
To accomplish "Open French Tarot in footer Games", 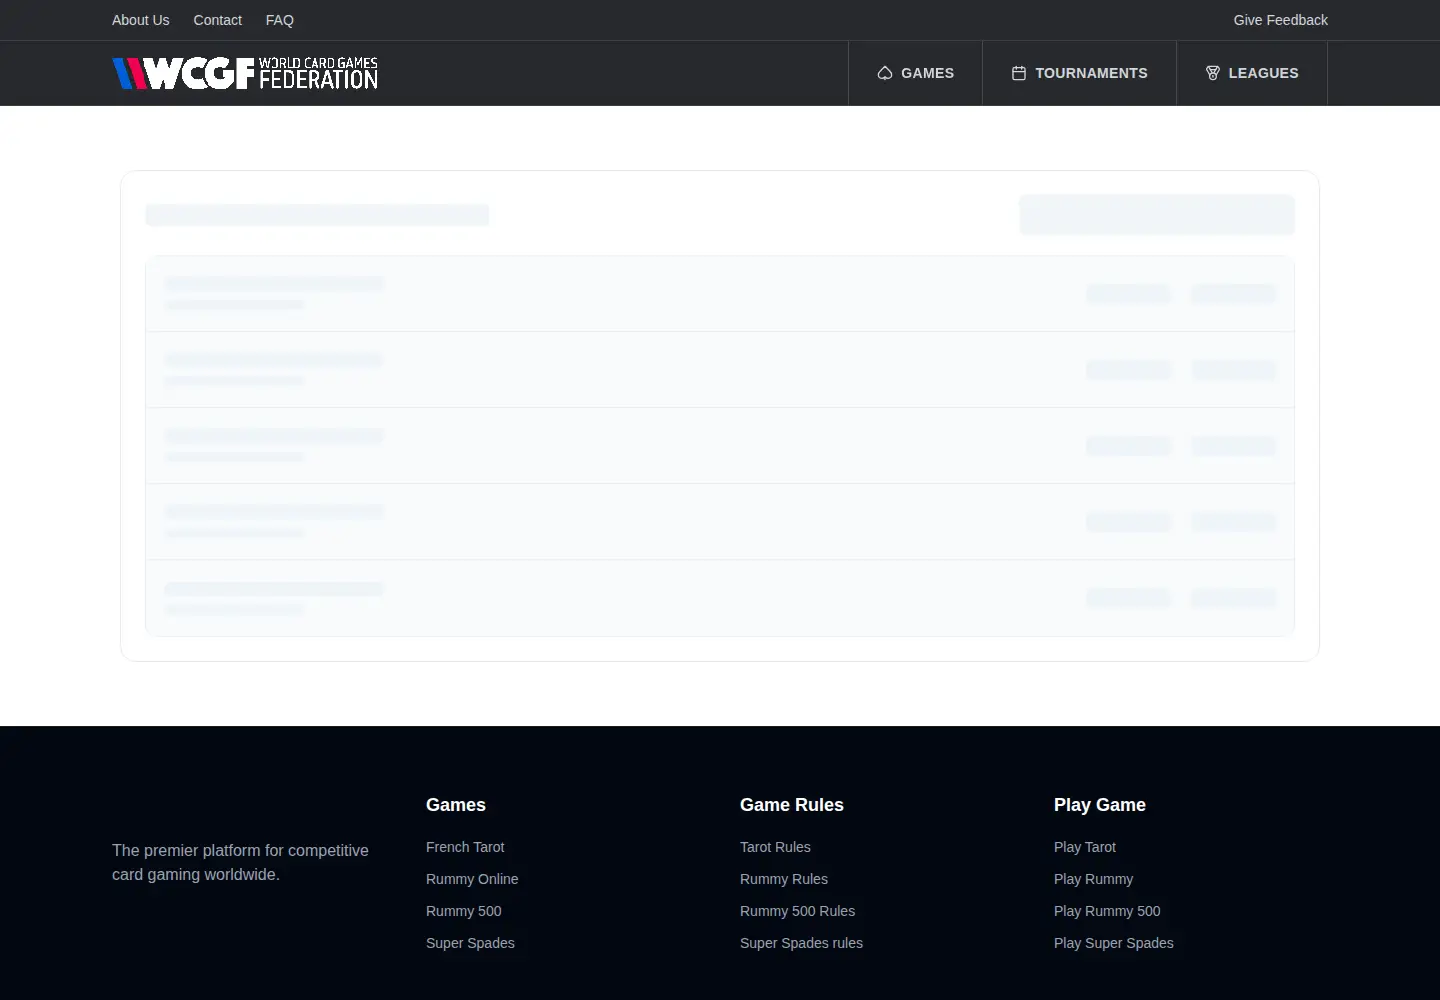I will click(465, 847).
